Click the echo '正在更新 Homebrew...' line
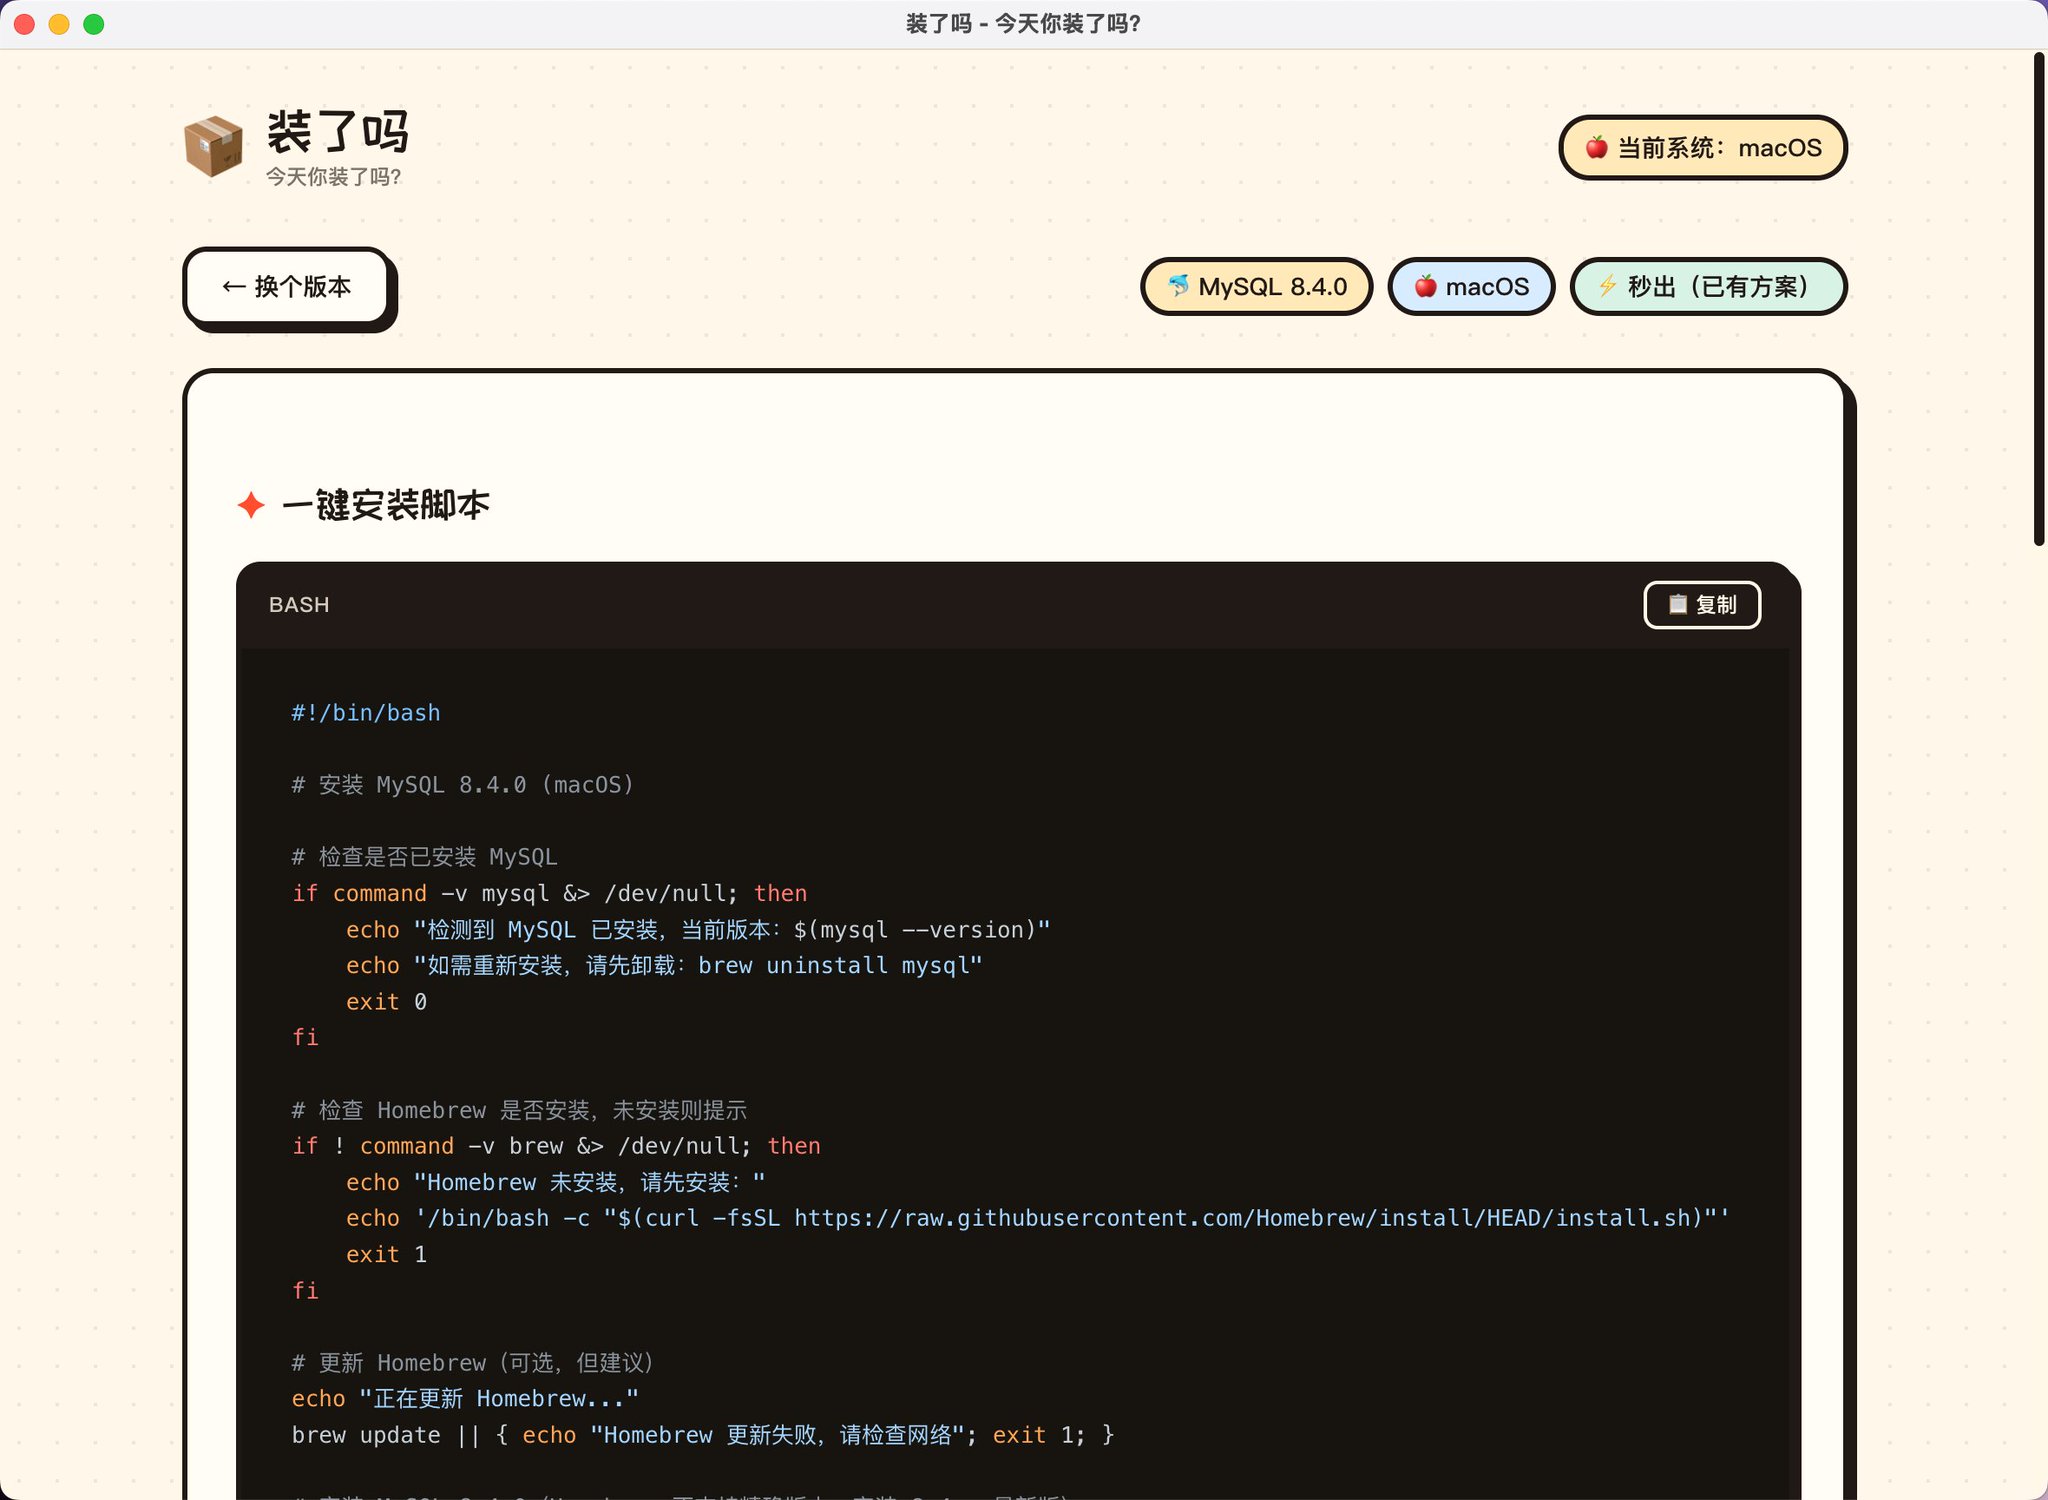The image size is (2048, 1500). [x=465, y=1399]
